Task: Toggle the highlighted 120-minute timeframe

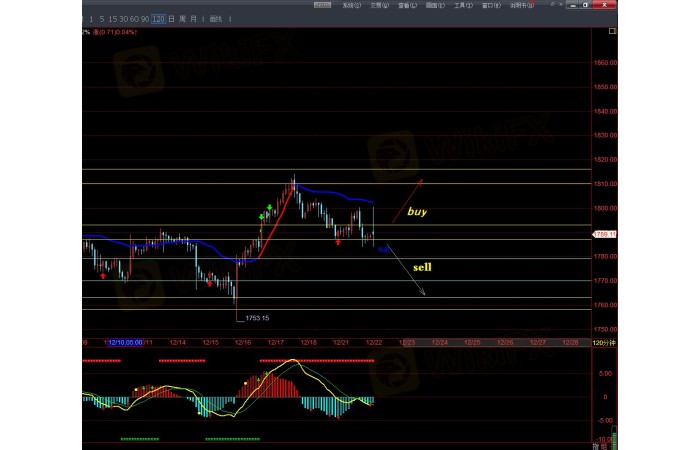Action: [x=158, y=19]
